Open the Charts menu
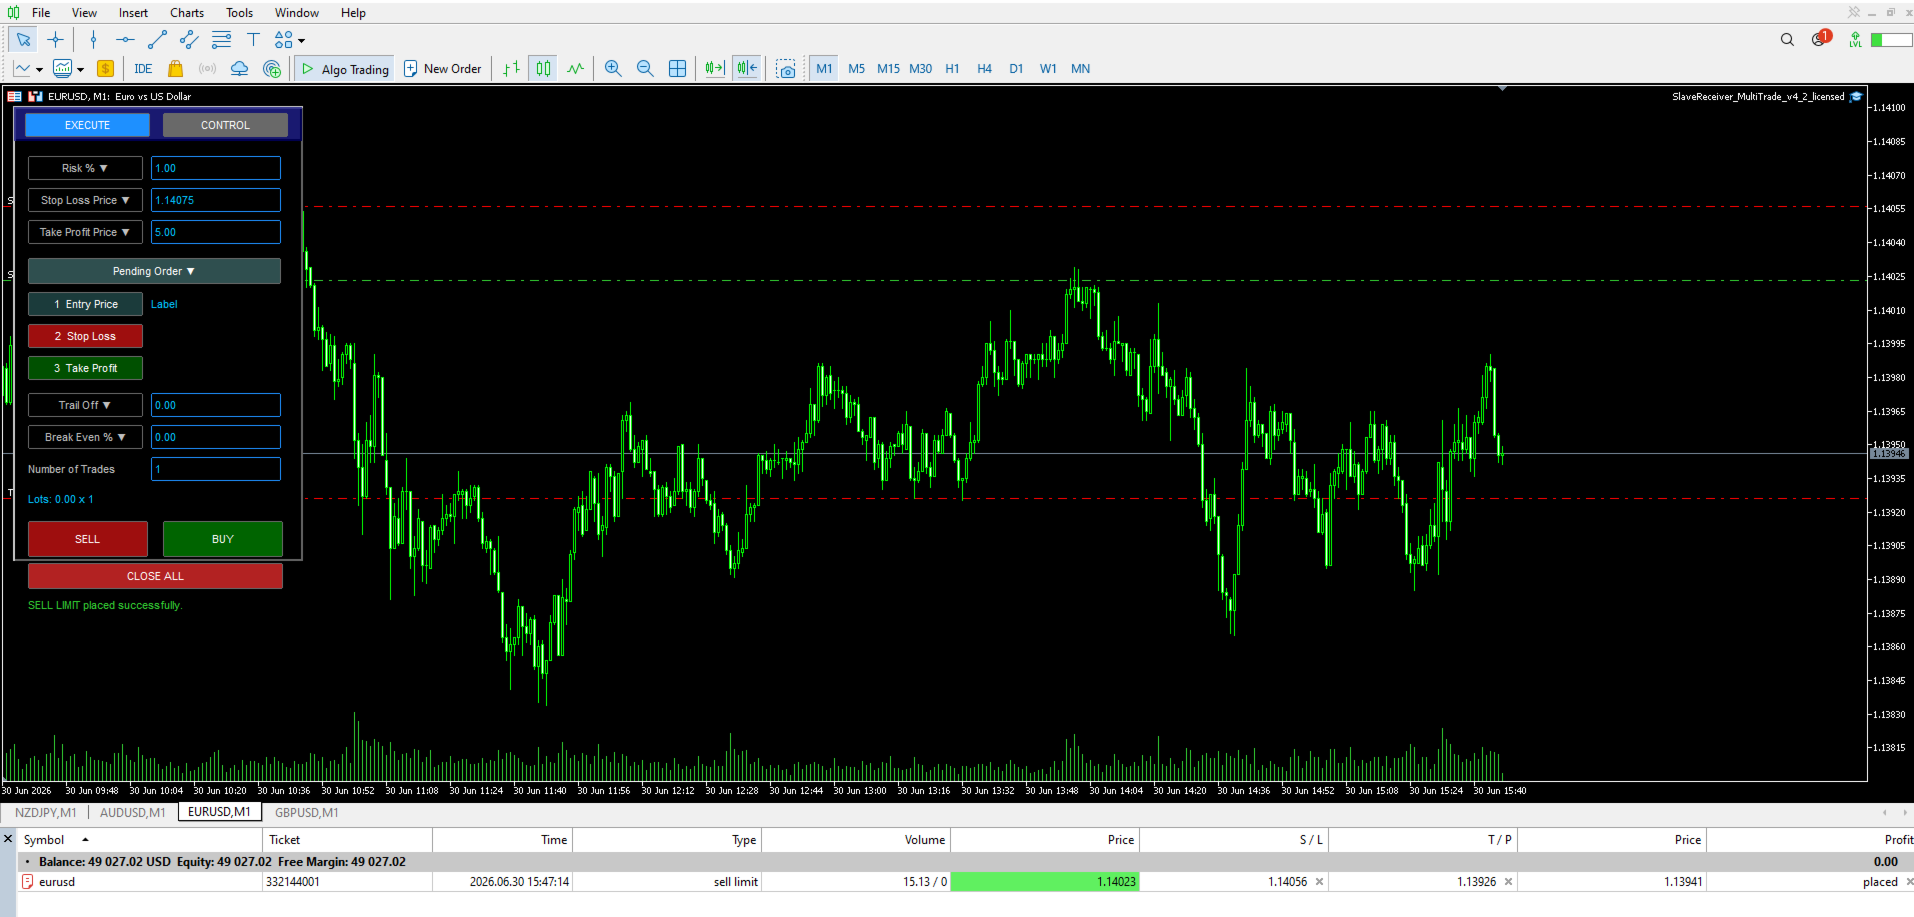This screenshot has height=917, width=1914. coord(187,13)
